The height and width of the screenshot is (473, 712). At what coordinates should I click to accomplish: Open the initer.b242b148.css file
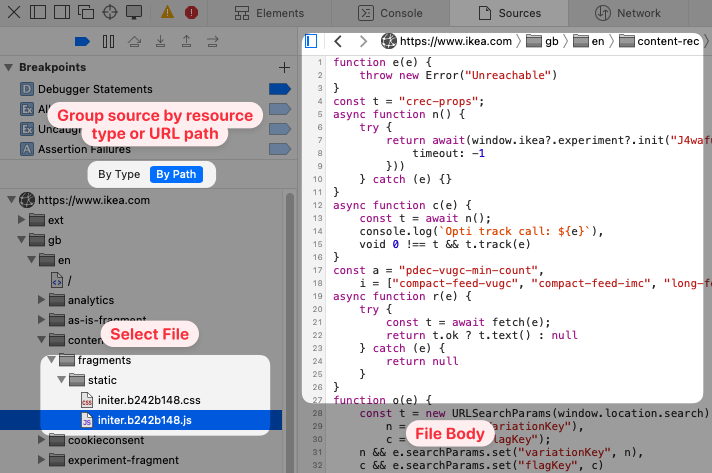(x=141, y=400)
